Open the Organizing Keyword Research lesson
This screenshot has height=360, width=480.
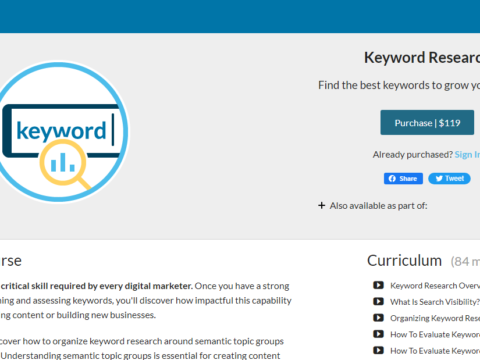click(435, 318)
